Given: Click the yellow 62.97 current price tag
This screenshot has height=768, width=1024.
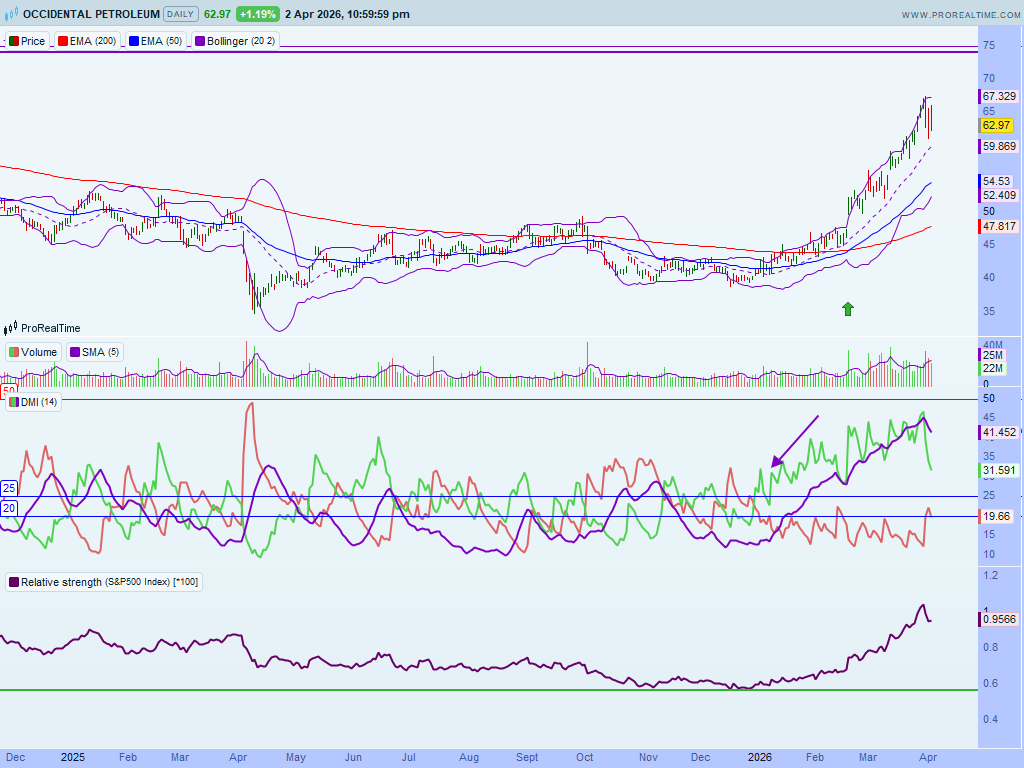Looking at the screenshot, I should 996,125.
